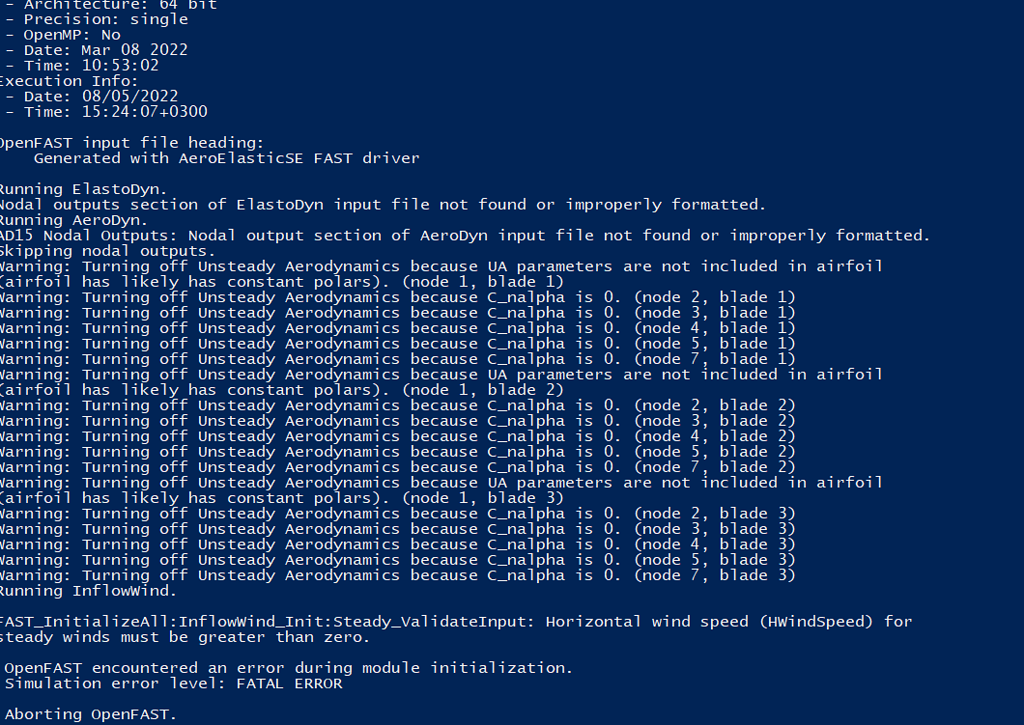Click the warning ending with 'node 2, blade 1'
Viewport: 1024px width, 725px height.
(398, 298)
